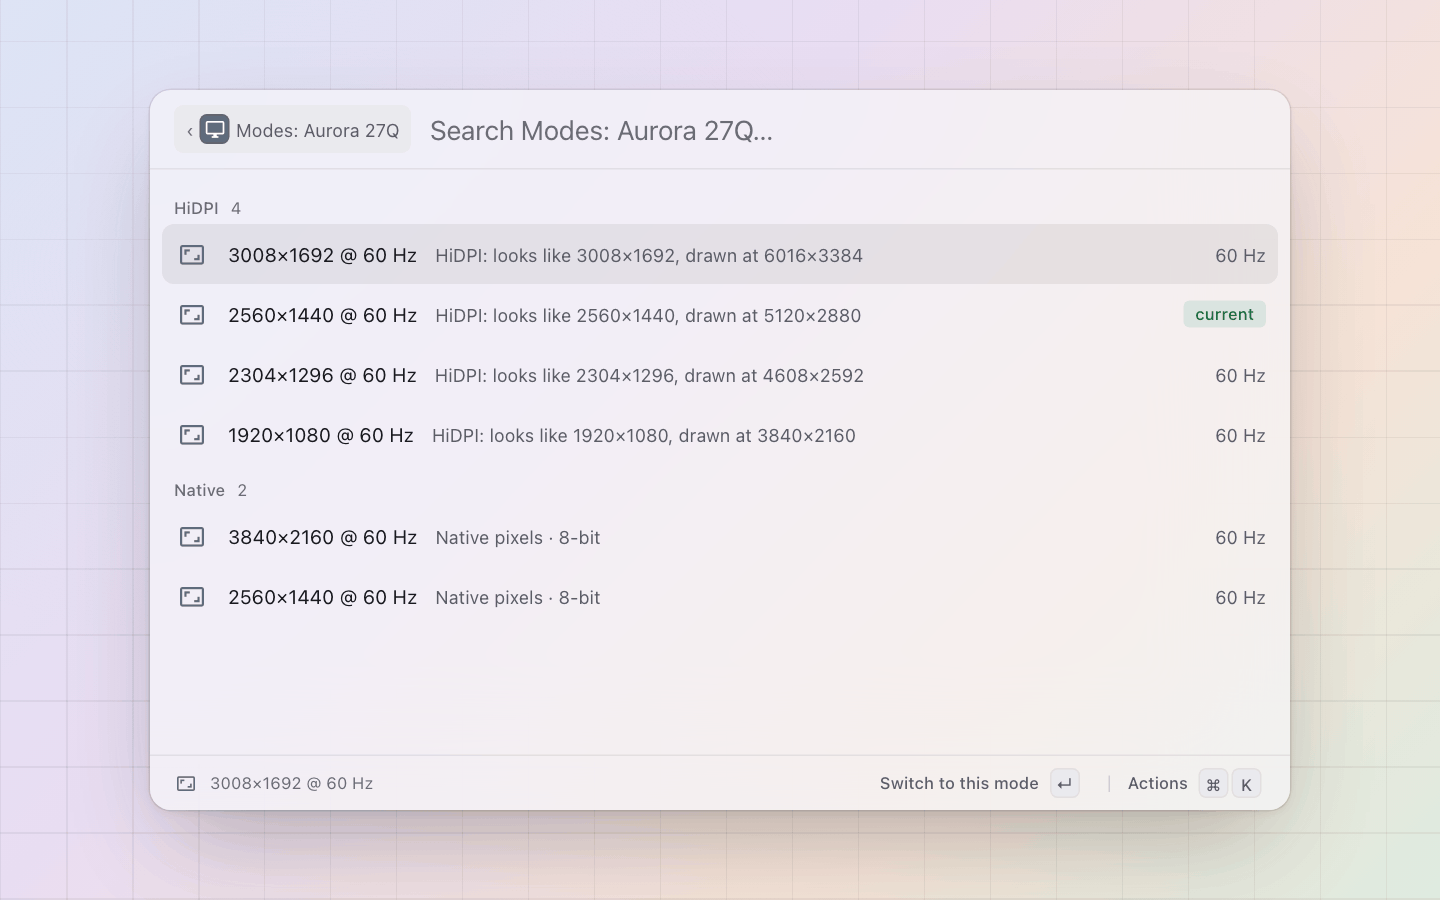Click 60 Hz label on 3008×1692 row
Viewport: 1440px width, 900px height.
(x=1240, y=256)
